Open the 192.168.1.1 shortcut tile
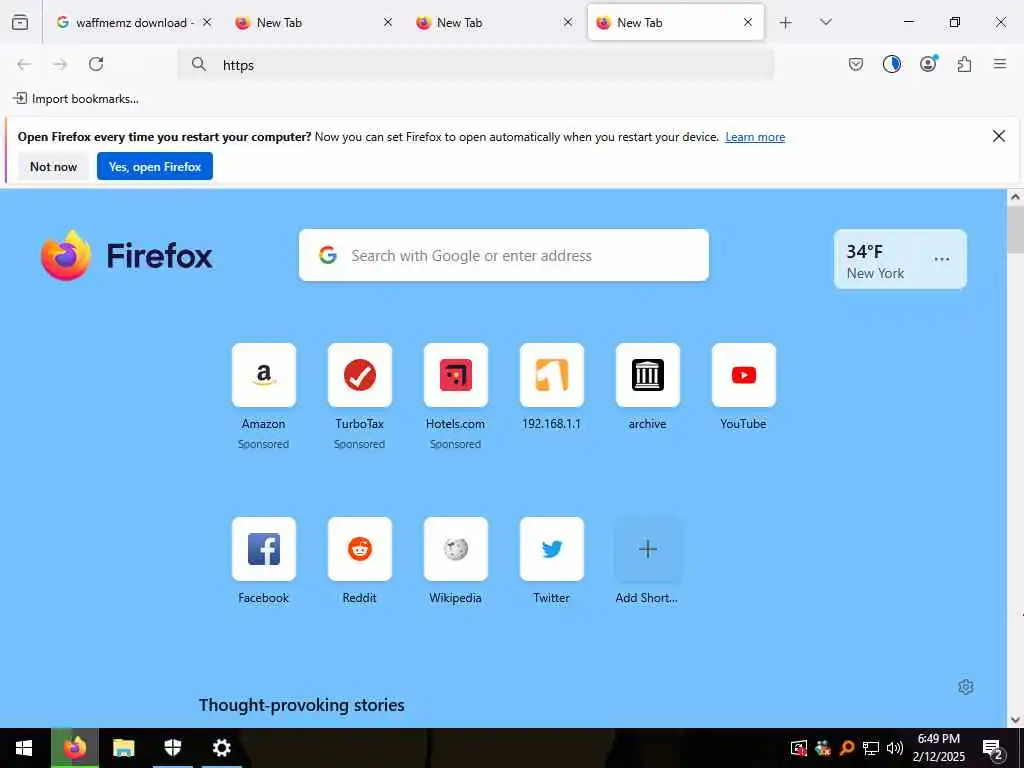The width and height of the screenshot is (1024, 768). 552,376
